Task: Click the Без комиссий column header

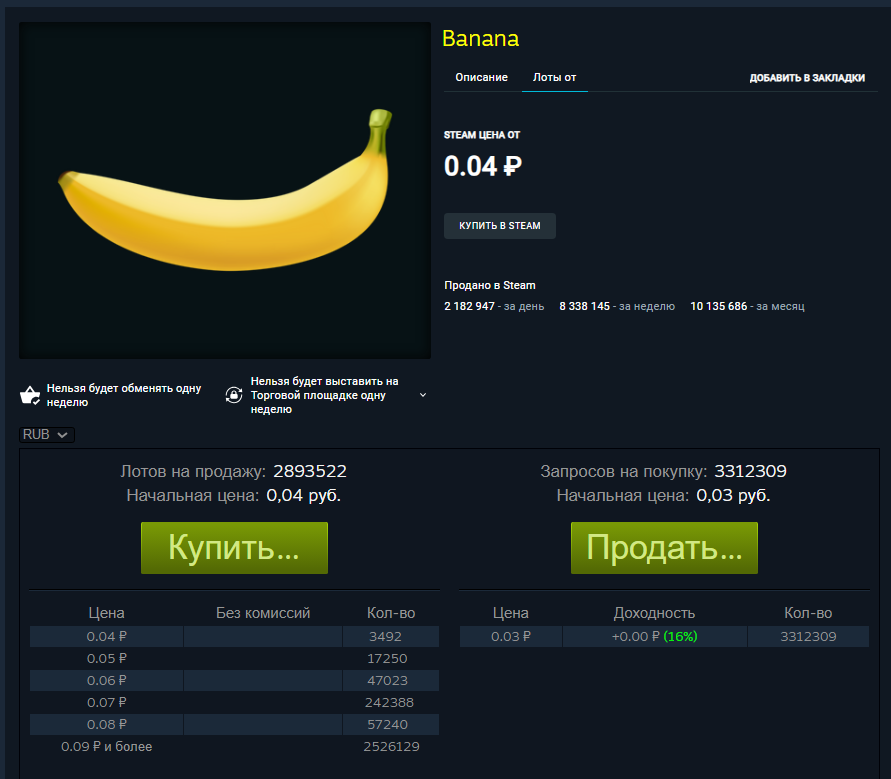Action: coord(263,613)
